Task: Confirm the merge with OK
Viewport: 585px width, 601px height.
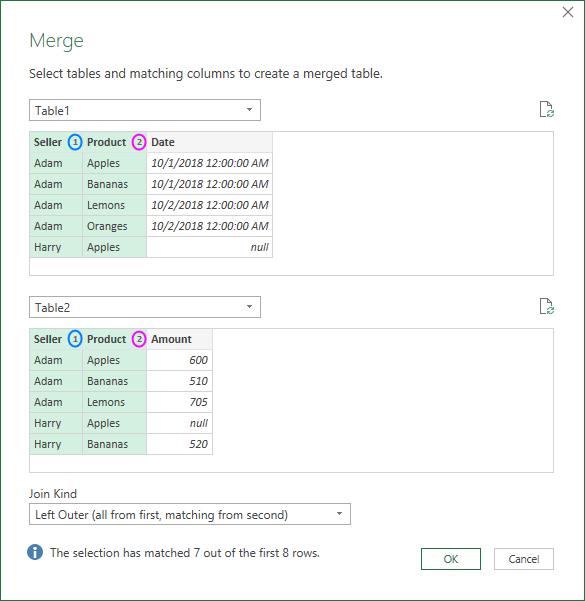Action: tap(451, 559)
